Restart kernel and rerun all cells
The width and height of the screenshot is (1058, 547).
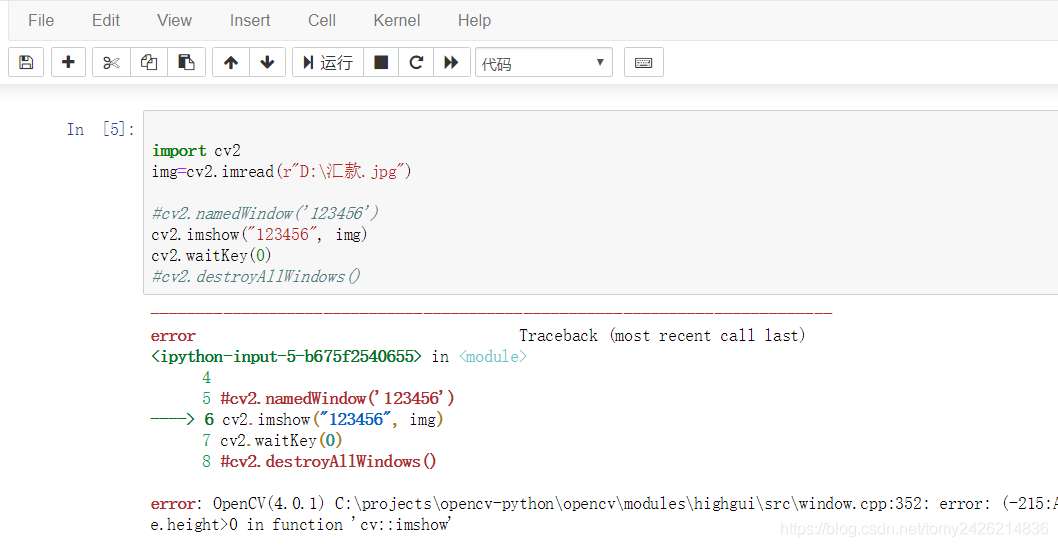pyautogui.click(x=451, y=62)
